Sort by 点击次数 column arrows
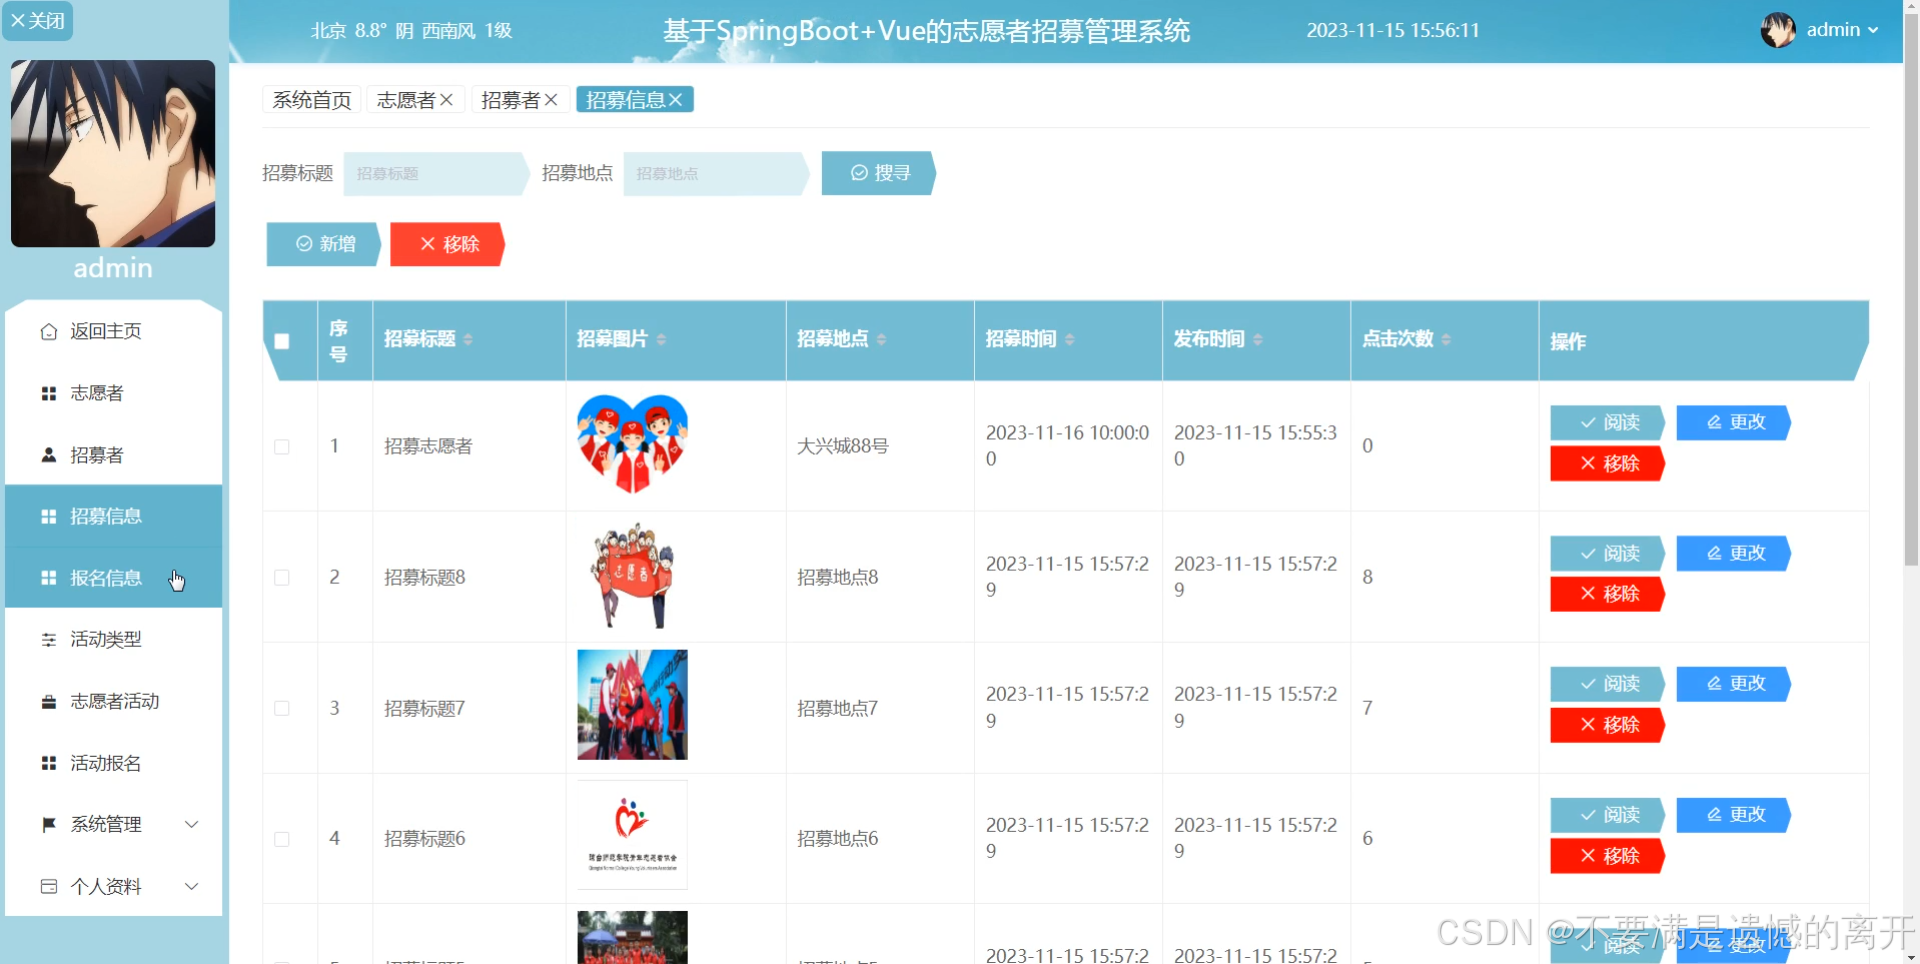This screenshot has height=964, width=1920. coord(1446,340)
